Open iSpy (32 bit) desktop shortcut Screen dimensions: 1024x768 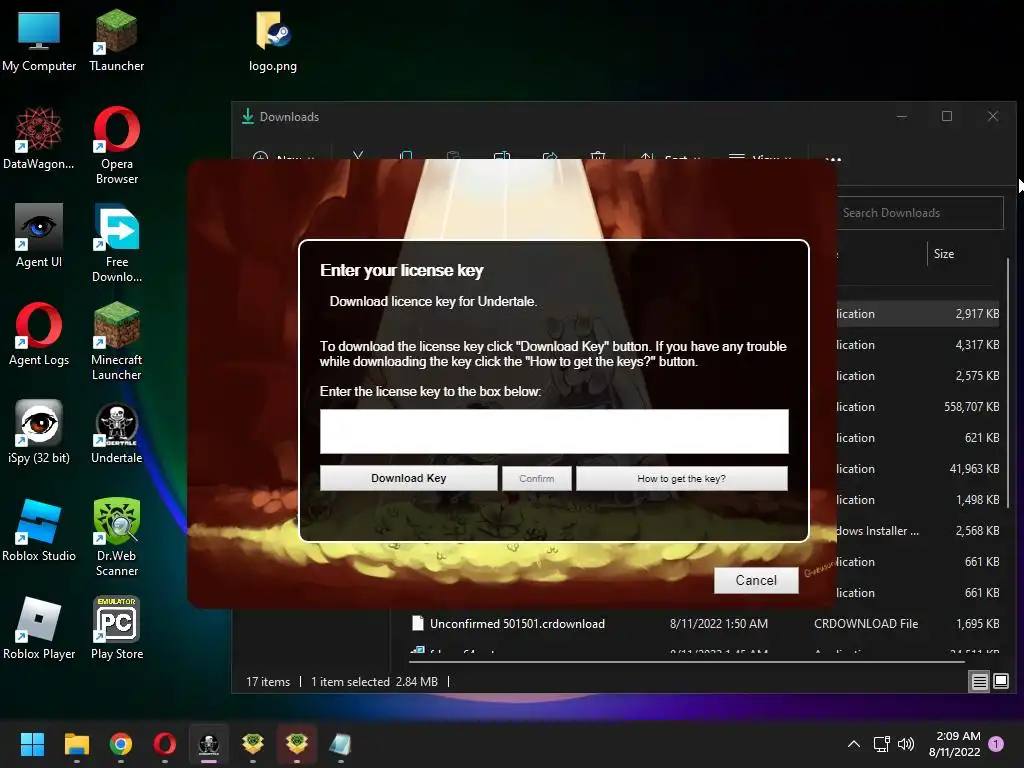pos(39,432)
